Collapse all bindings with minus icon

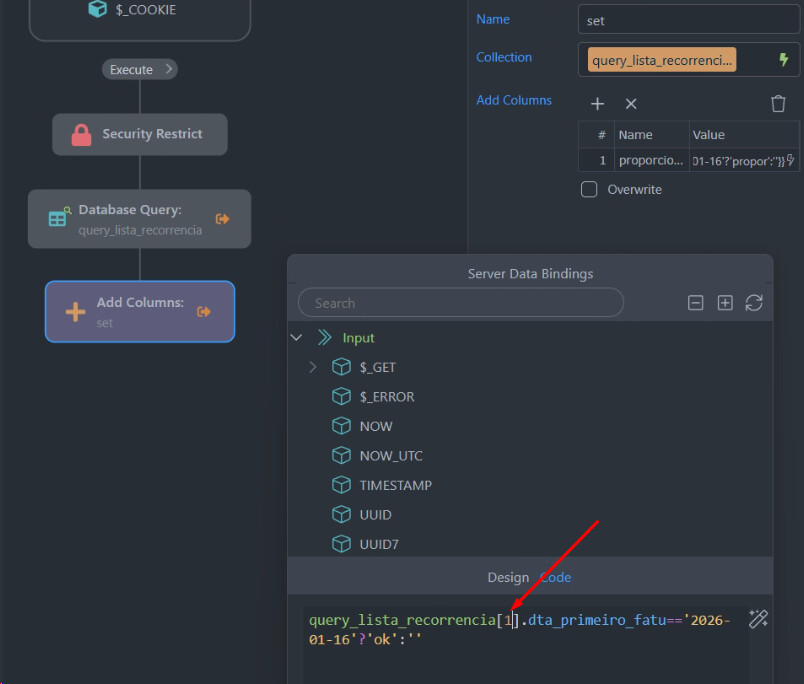tap(696, 303)
